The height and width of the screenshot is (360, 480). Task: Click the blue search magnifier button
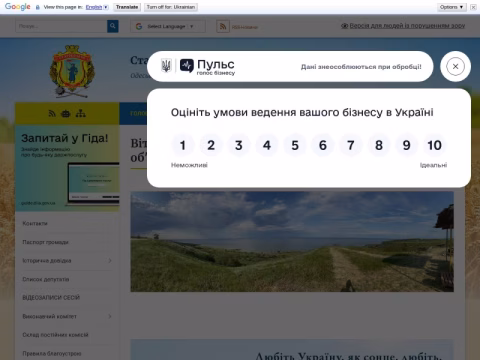point(113,26)
